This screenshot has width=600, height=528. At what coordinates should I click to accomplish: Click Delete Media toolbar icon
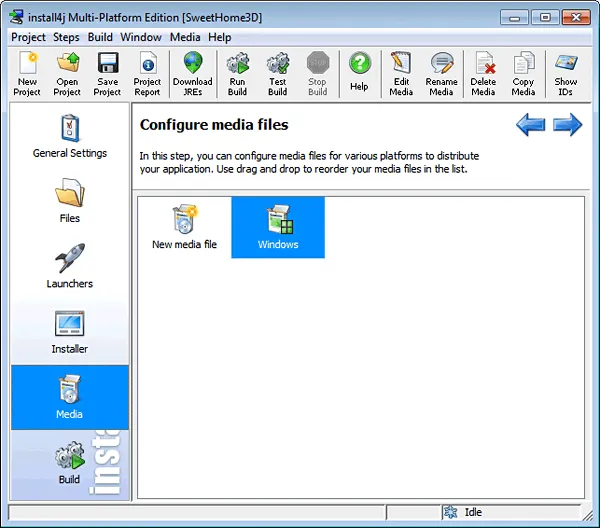tap(483, 74)
